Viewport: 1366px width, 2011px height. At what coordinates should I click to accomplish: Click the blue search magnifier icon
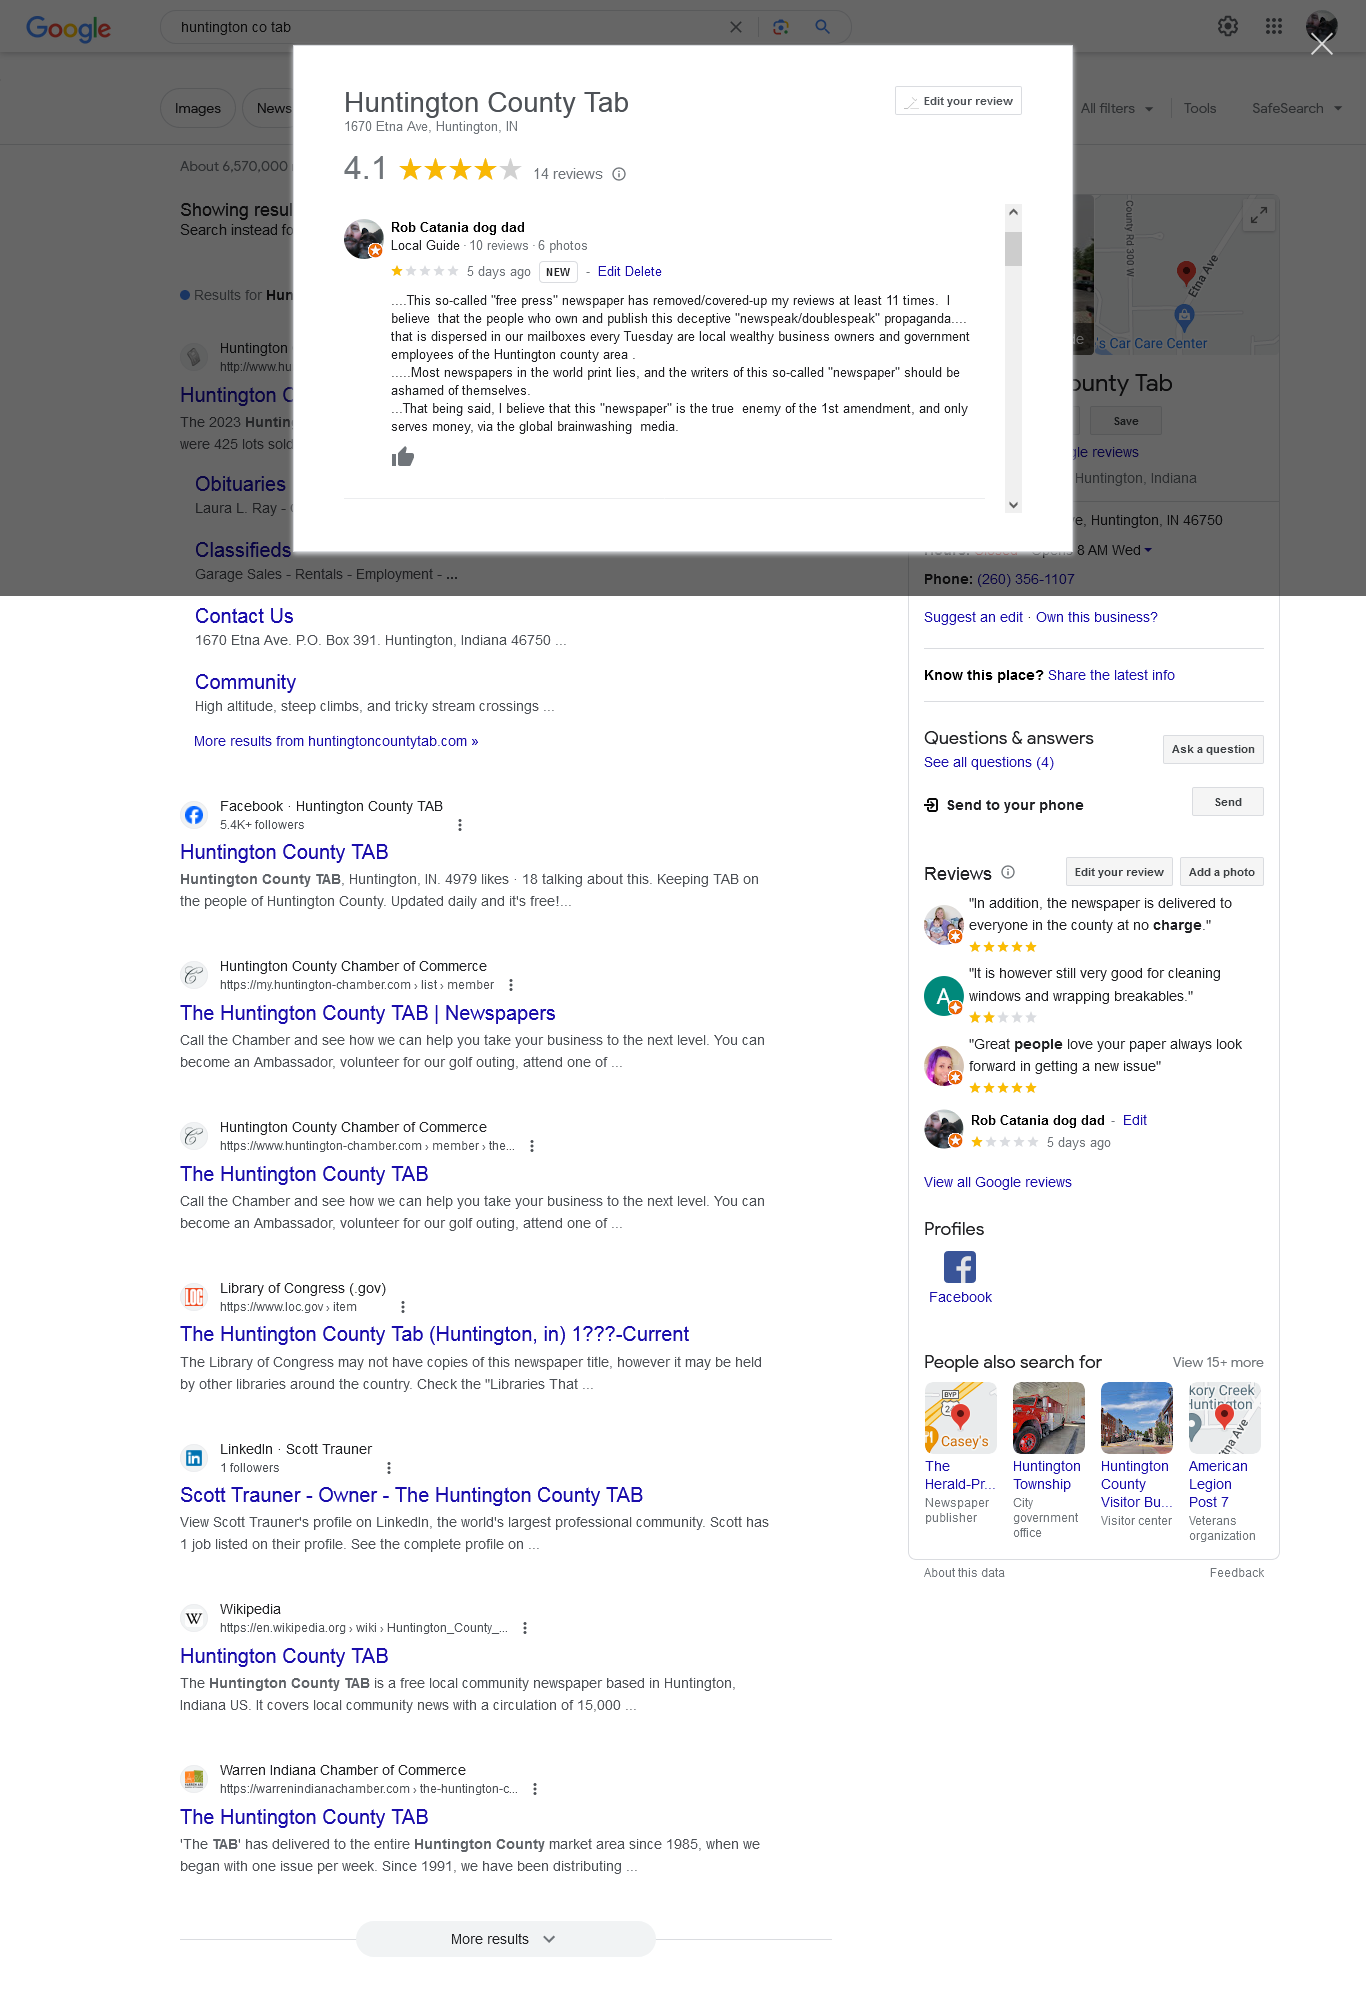[822, 27]
